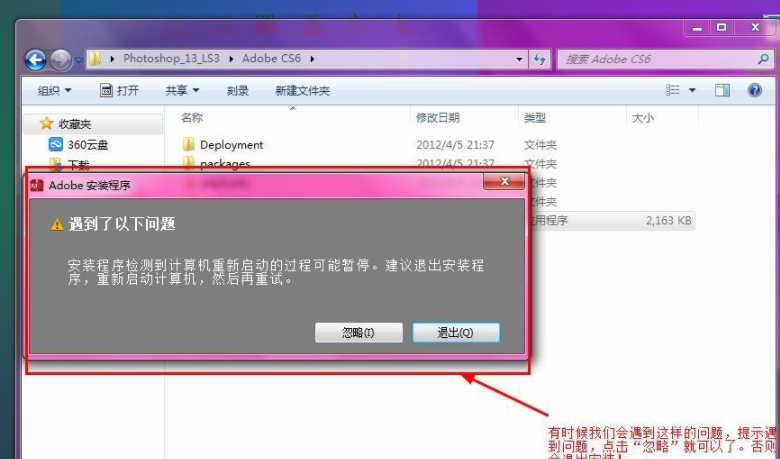Image resolution: width=780 pixels, height=459 pixels.
Task: Close the Explorer window
Action: 755,27
